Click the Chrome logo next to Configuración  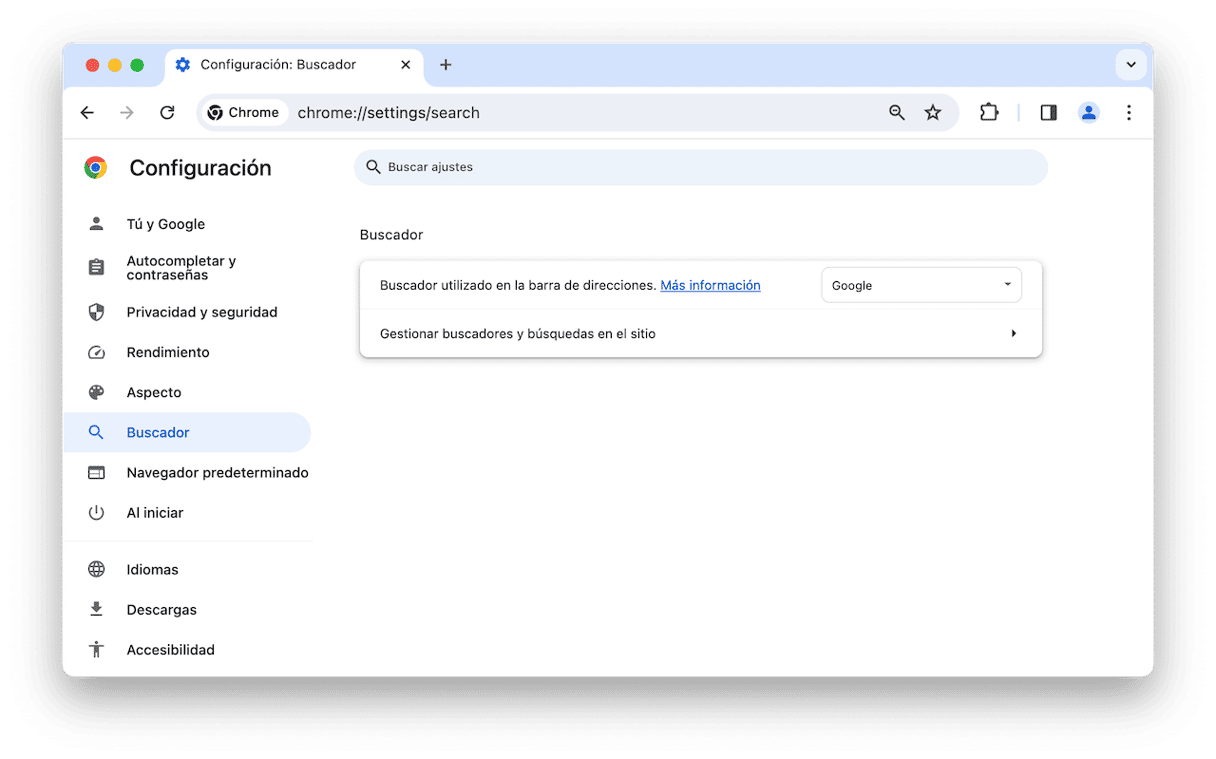[x=96, y=168]
